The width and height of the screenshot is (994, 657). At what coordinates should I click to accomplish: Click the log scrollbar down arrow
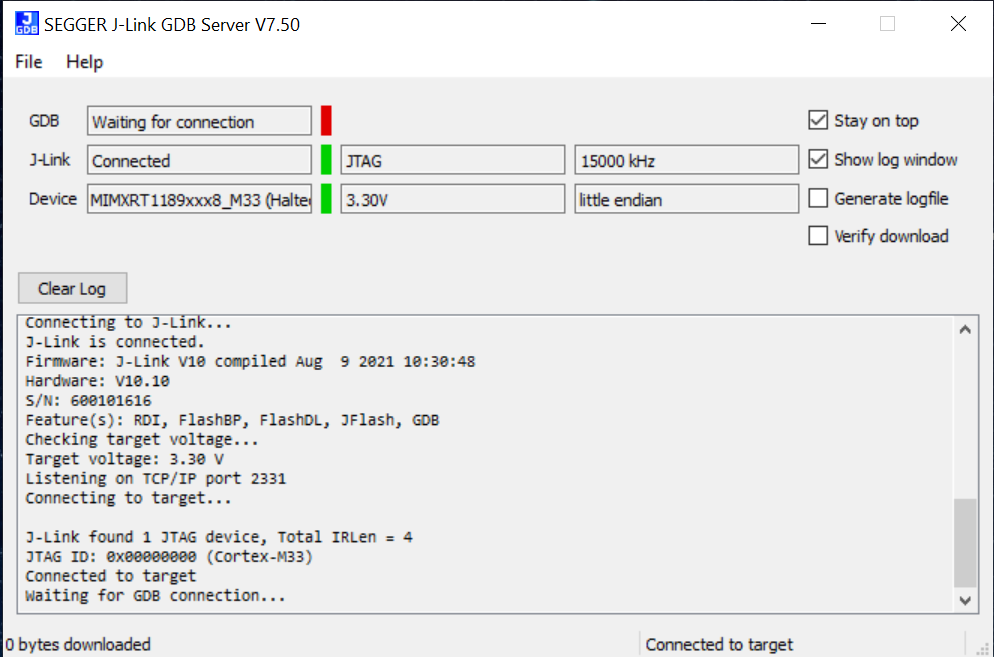965,600
